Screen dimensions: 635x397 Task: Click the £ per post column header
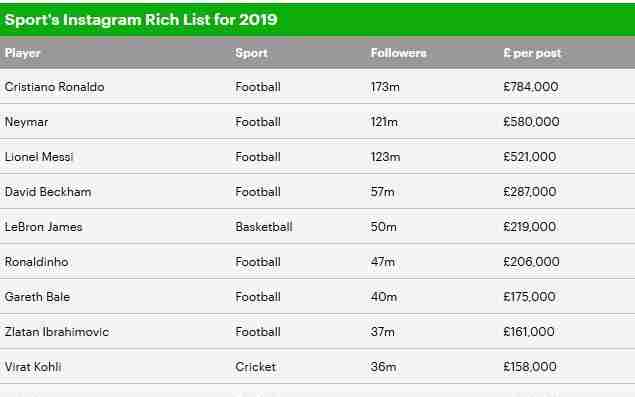(x=532, y=53)
